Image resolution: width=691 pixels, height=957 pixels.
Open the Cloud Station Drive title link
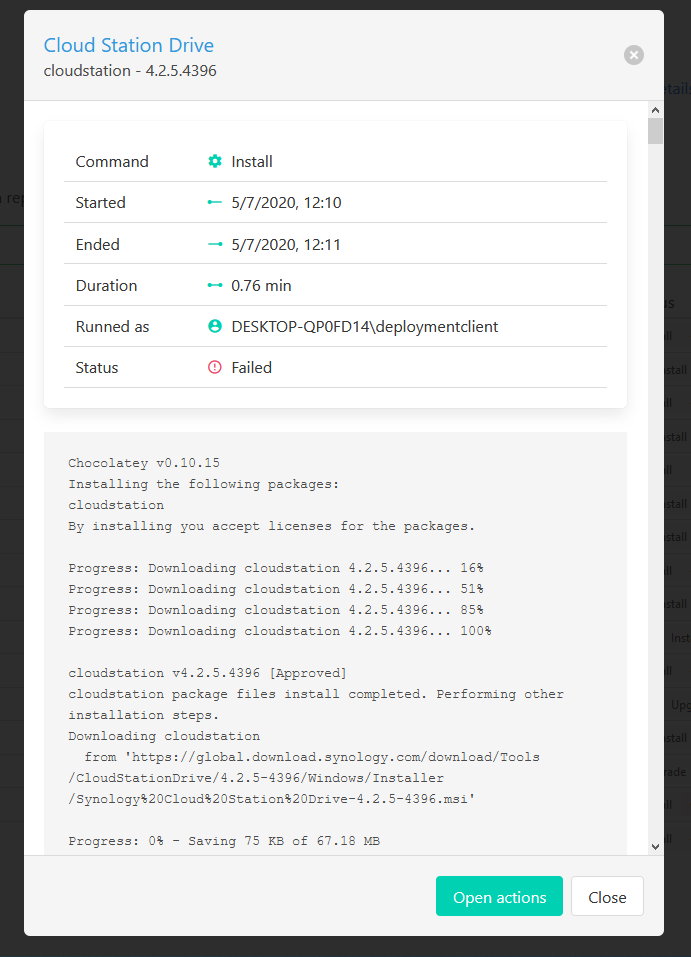129,45
